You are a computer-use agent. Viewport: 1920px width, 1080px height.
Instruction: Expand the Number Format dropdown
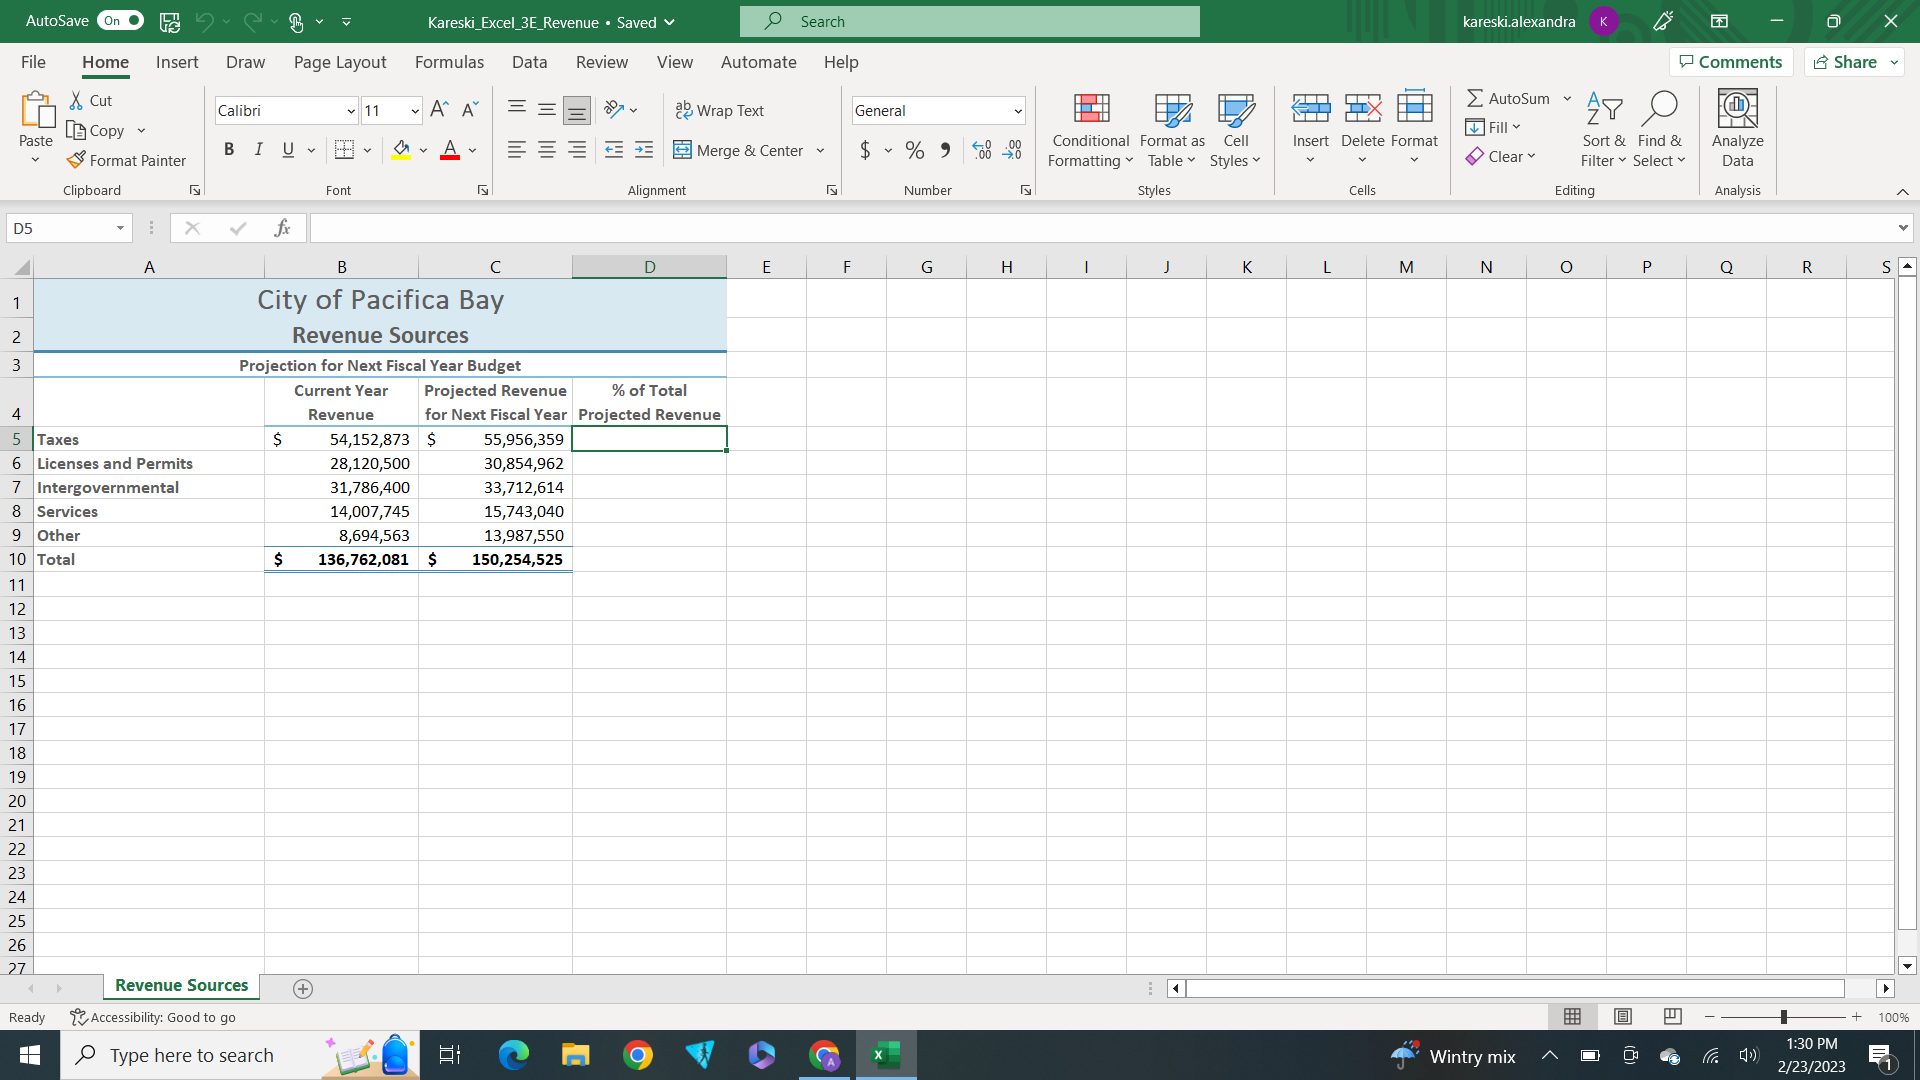point(1018,111)
